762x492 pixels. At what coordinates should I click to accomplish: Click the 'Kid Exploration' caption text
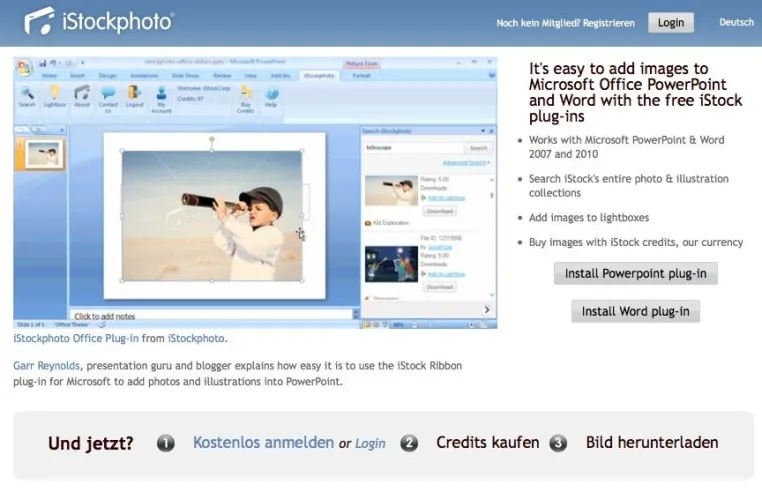tap(391, 223)
